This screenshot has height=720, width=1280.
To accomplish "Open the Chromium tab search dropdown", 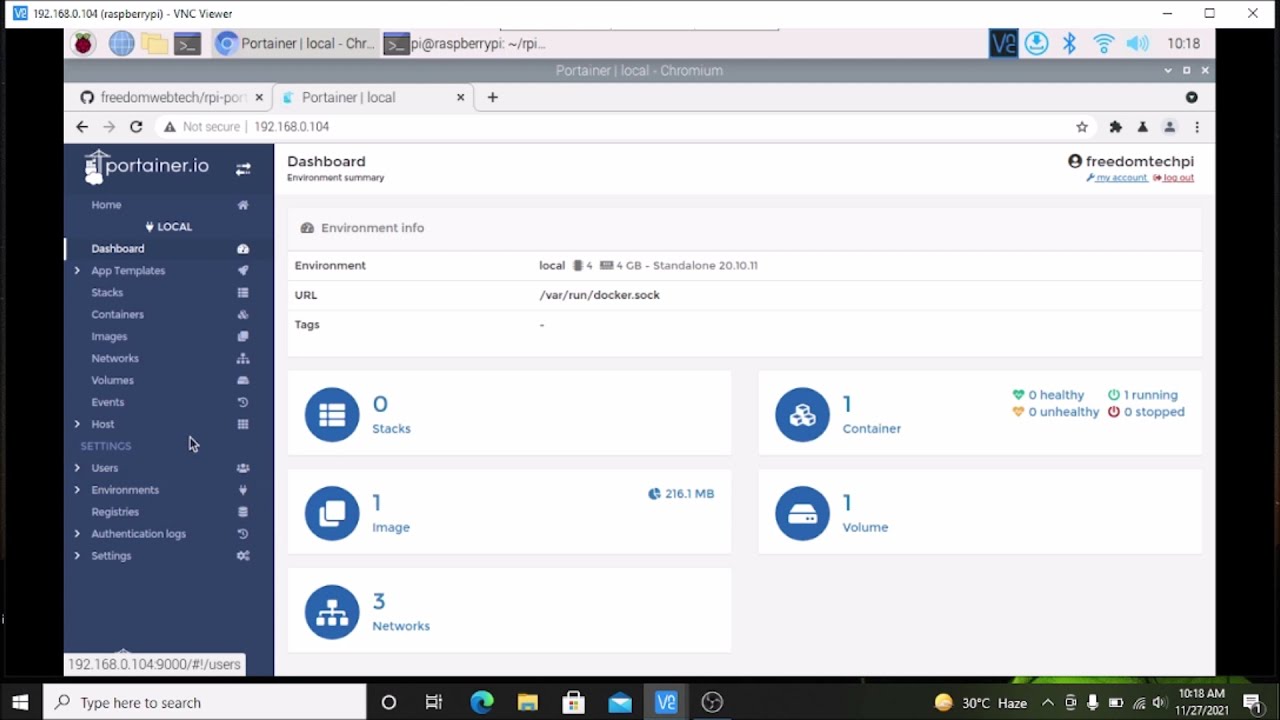I will 1191,97.
